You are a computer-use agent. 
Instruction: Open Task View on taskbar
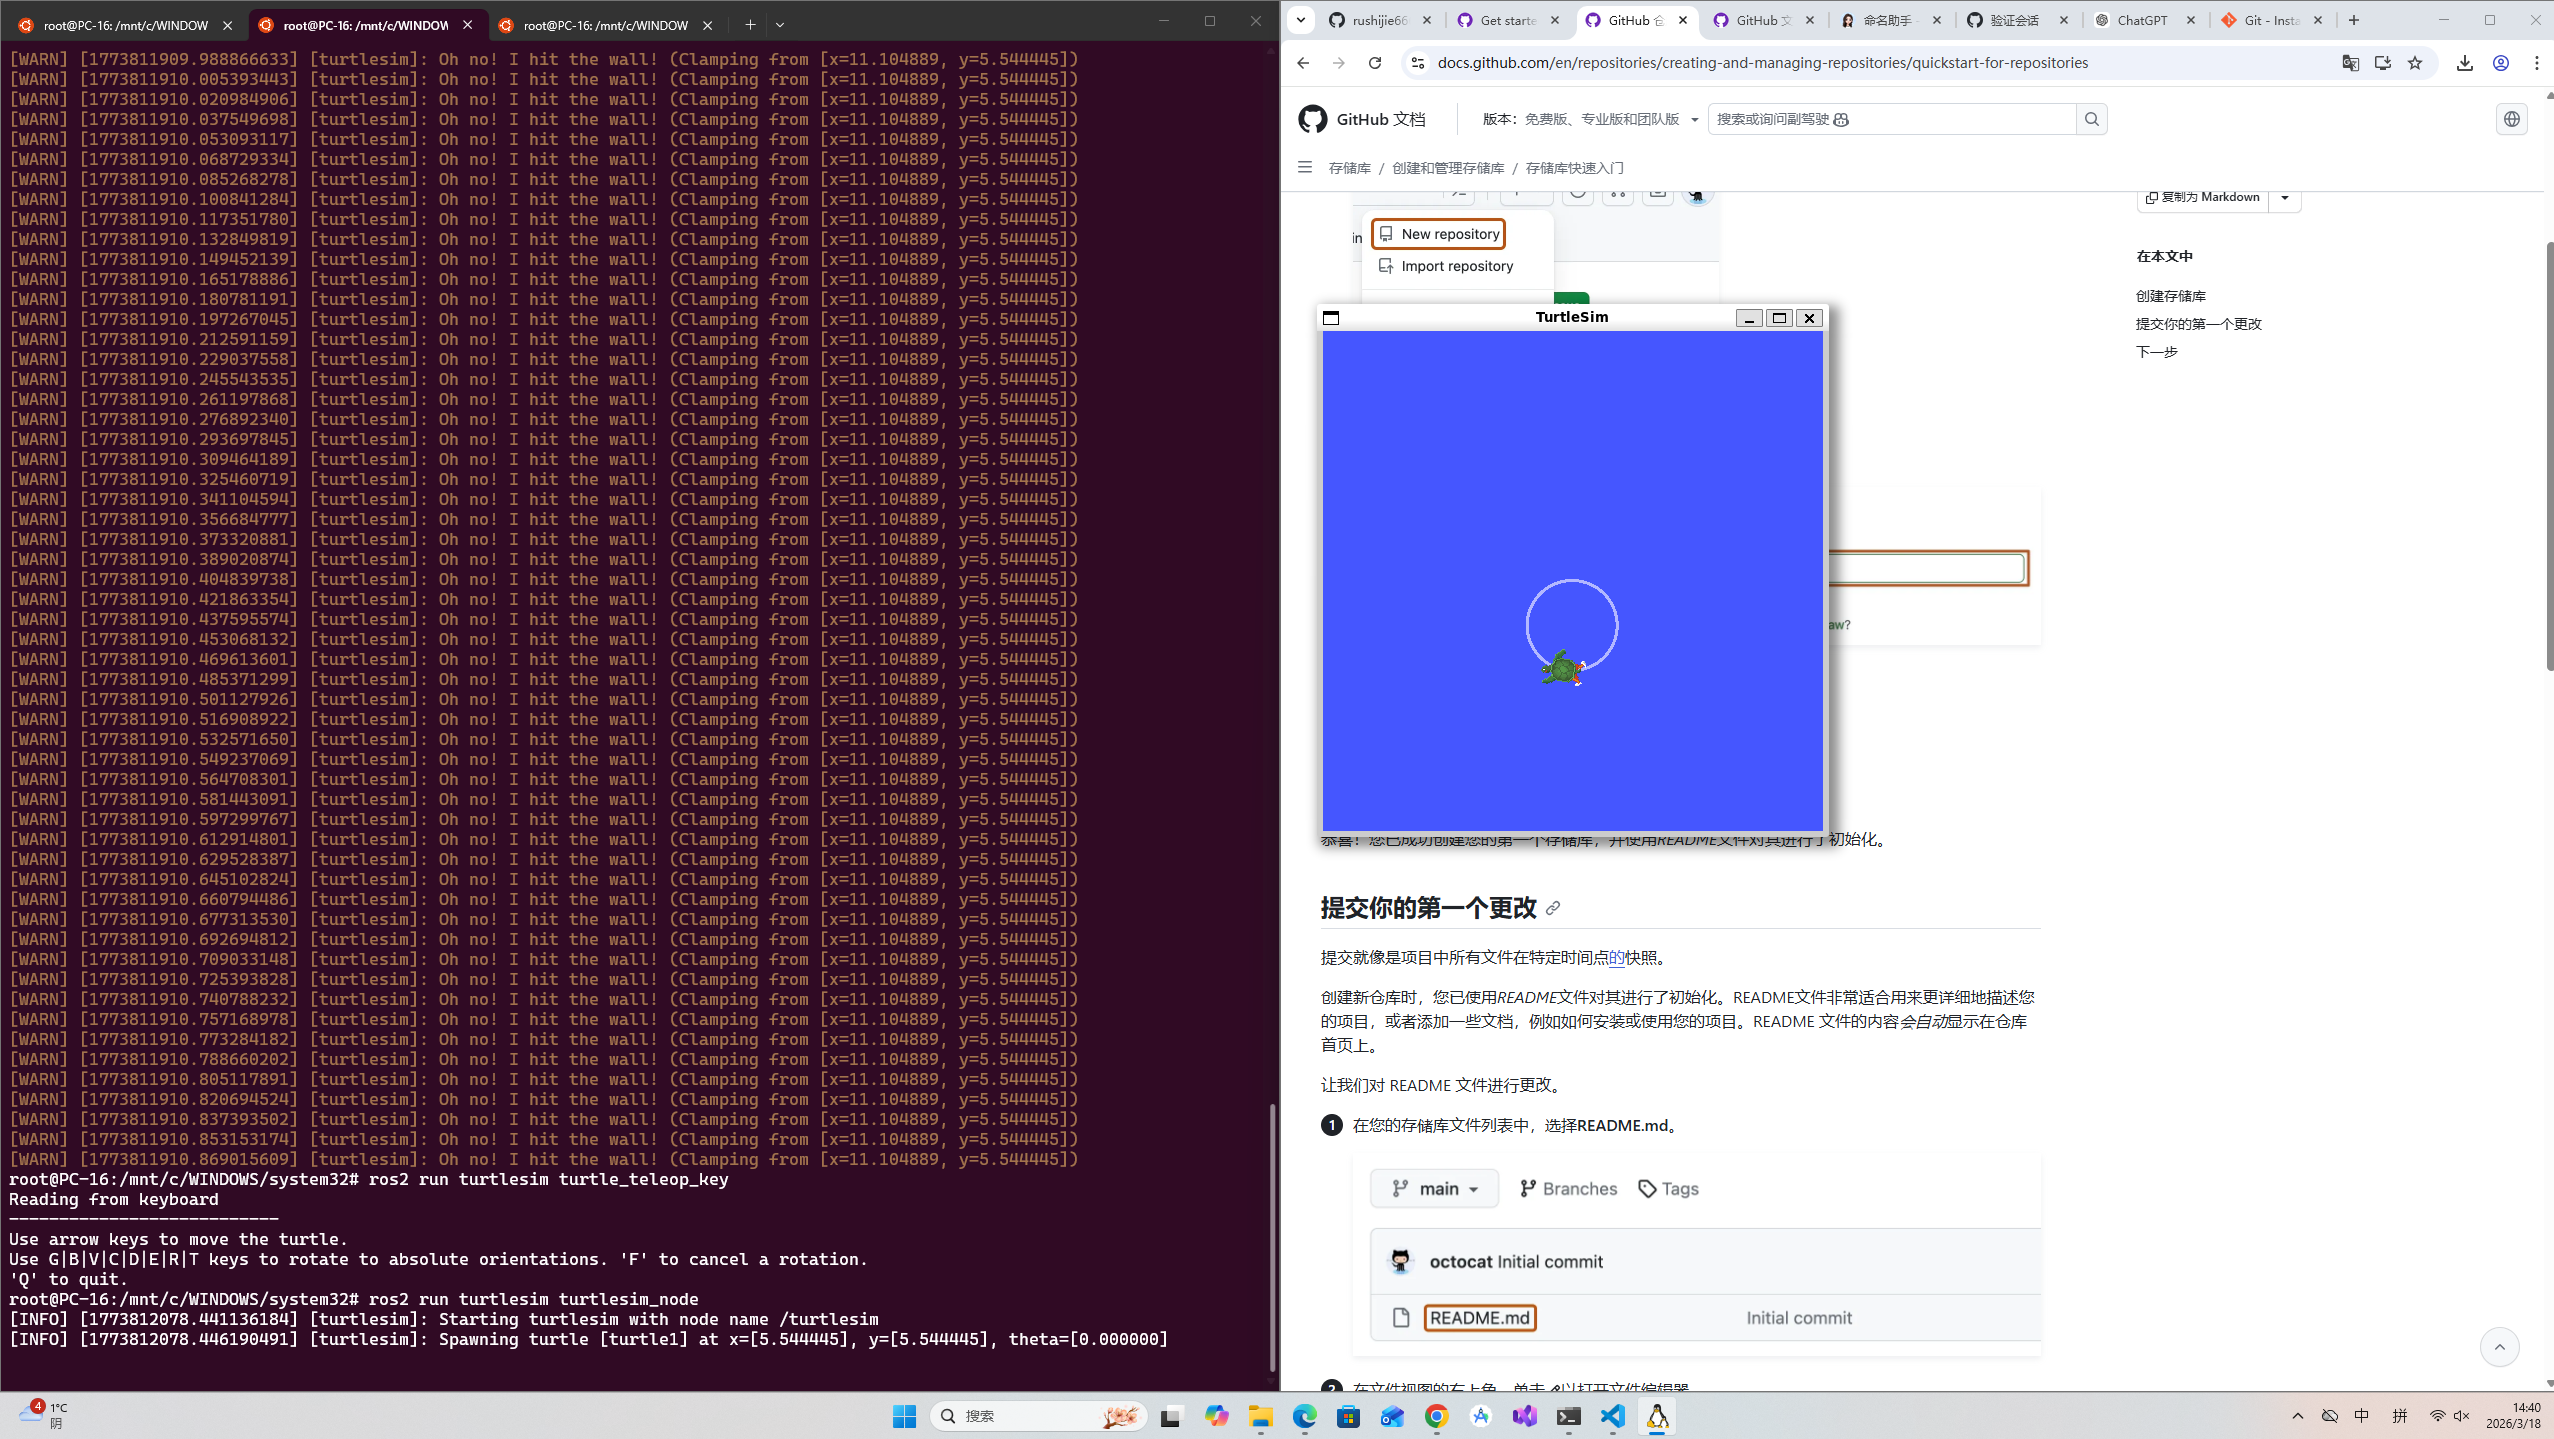(x=1170, y=1416)
